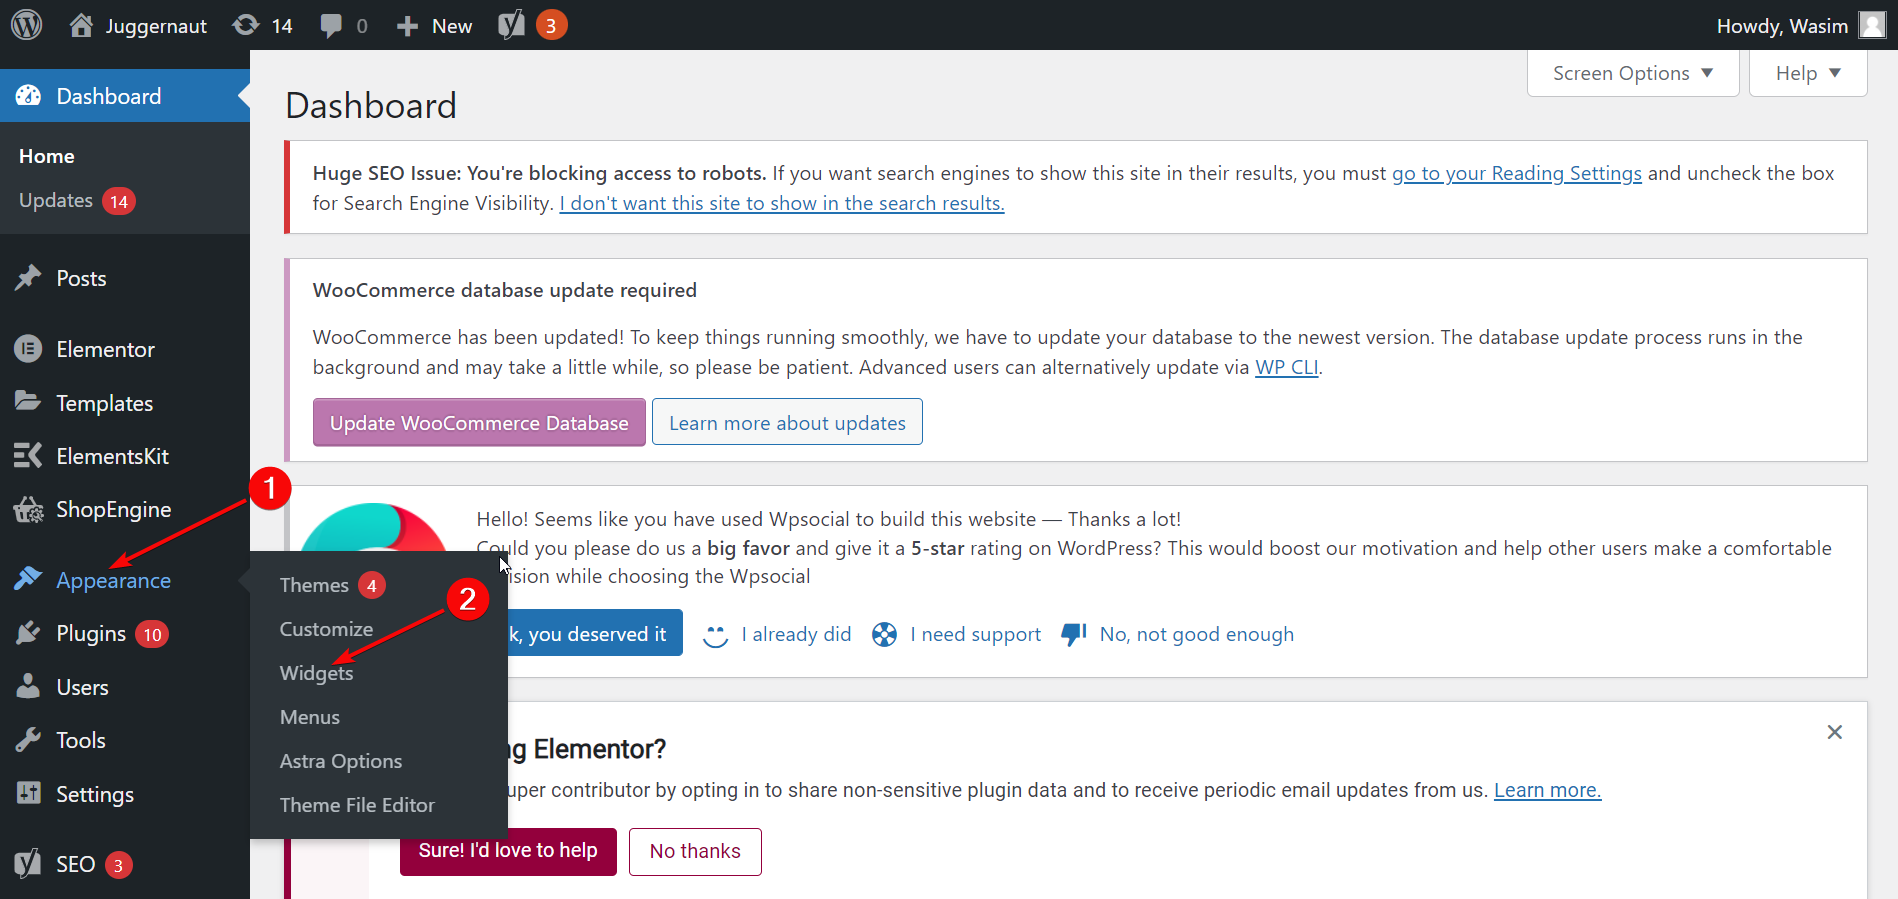Click the New label in admin bar
Screen dimensions: 1898x899
point(452,26)
